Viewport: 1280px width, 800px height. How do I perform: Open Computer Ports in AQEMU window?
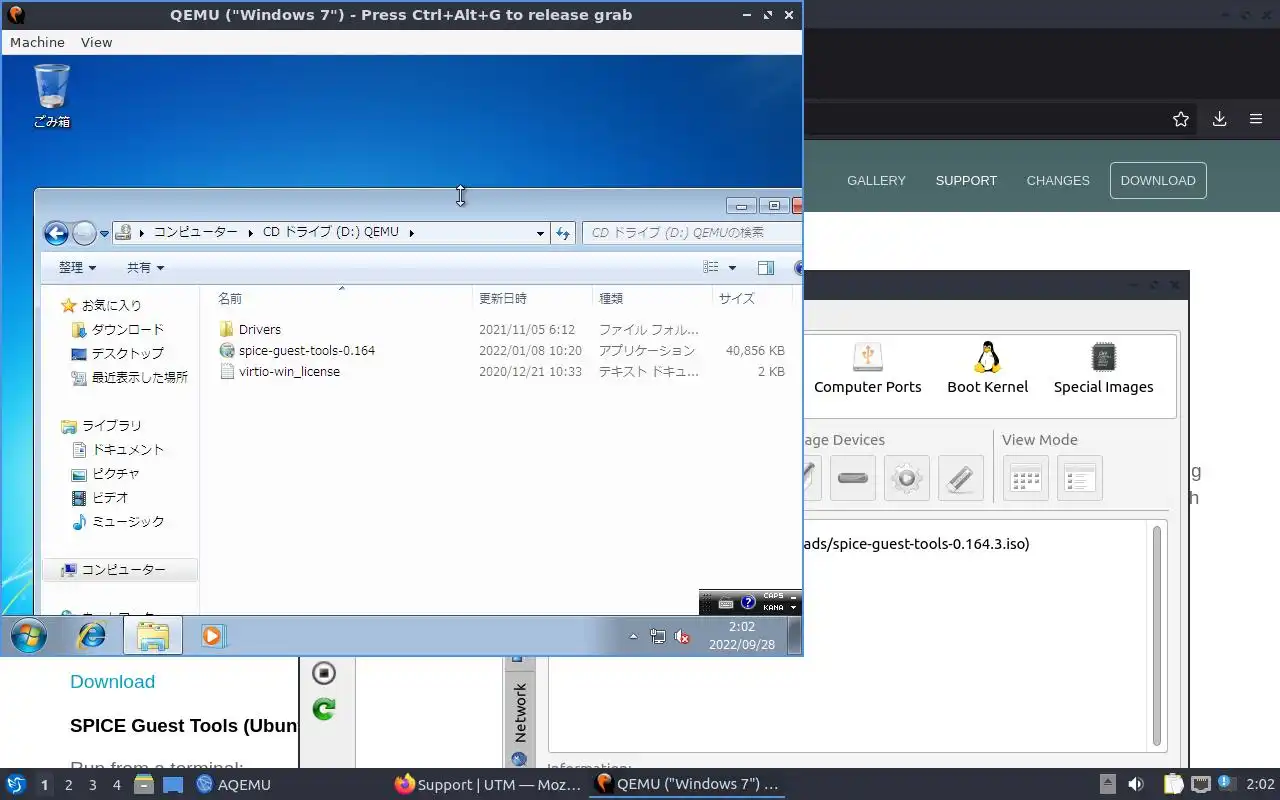coord(867,369)
